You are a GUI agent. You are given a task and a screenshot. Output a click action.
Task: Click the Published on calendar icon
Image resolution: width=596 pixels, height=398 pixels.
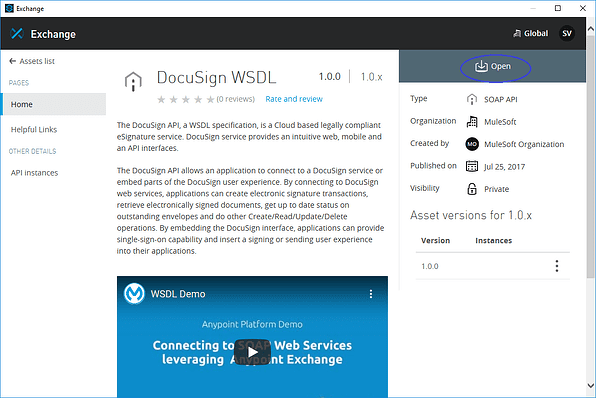(472, 166)
